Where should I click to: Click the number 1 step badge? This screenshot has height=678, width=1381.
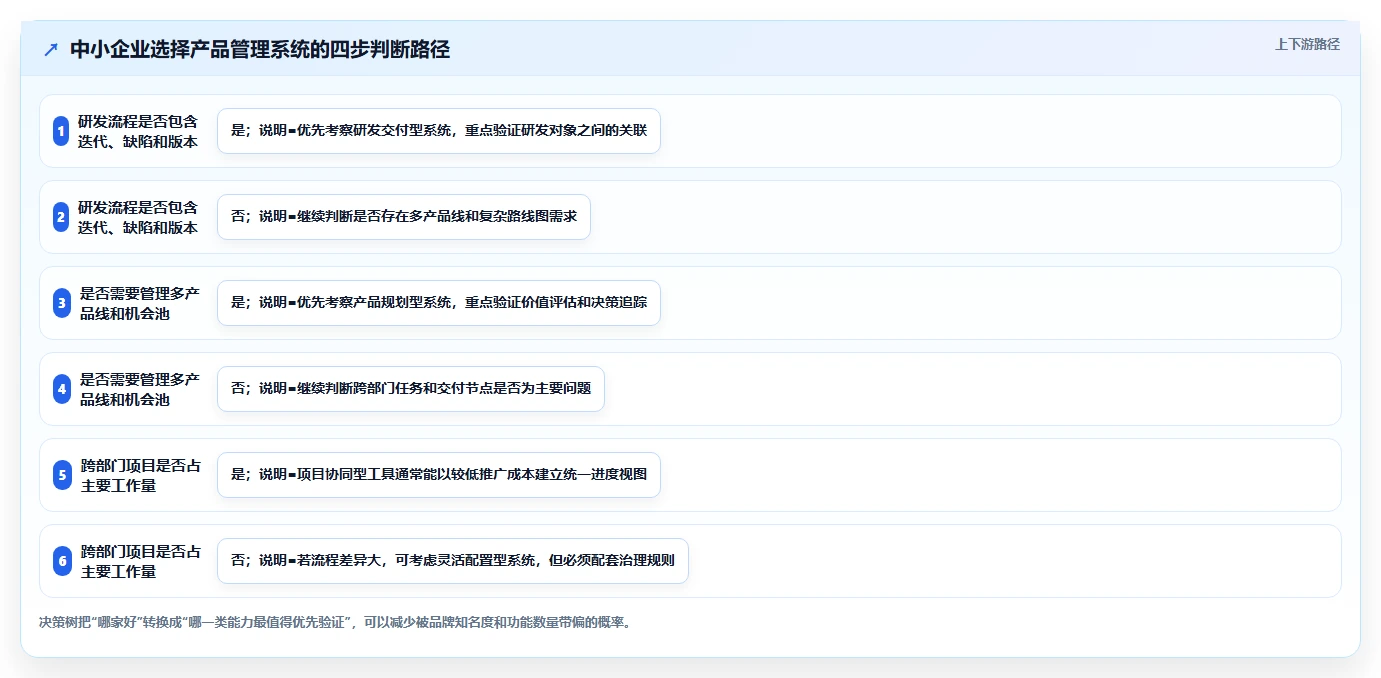click(61, 131)
